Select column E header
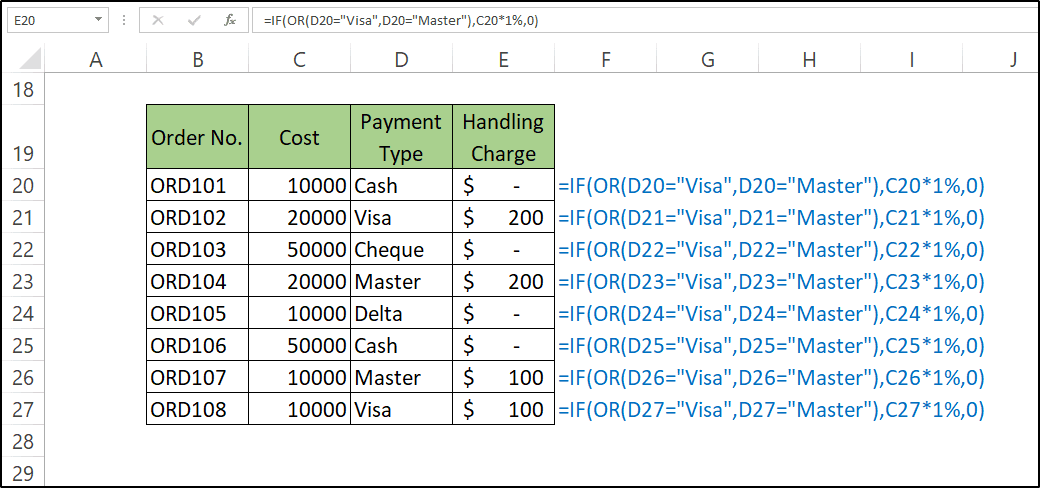The width and height of the screenshot is (1040, 488). coord(503,60)
